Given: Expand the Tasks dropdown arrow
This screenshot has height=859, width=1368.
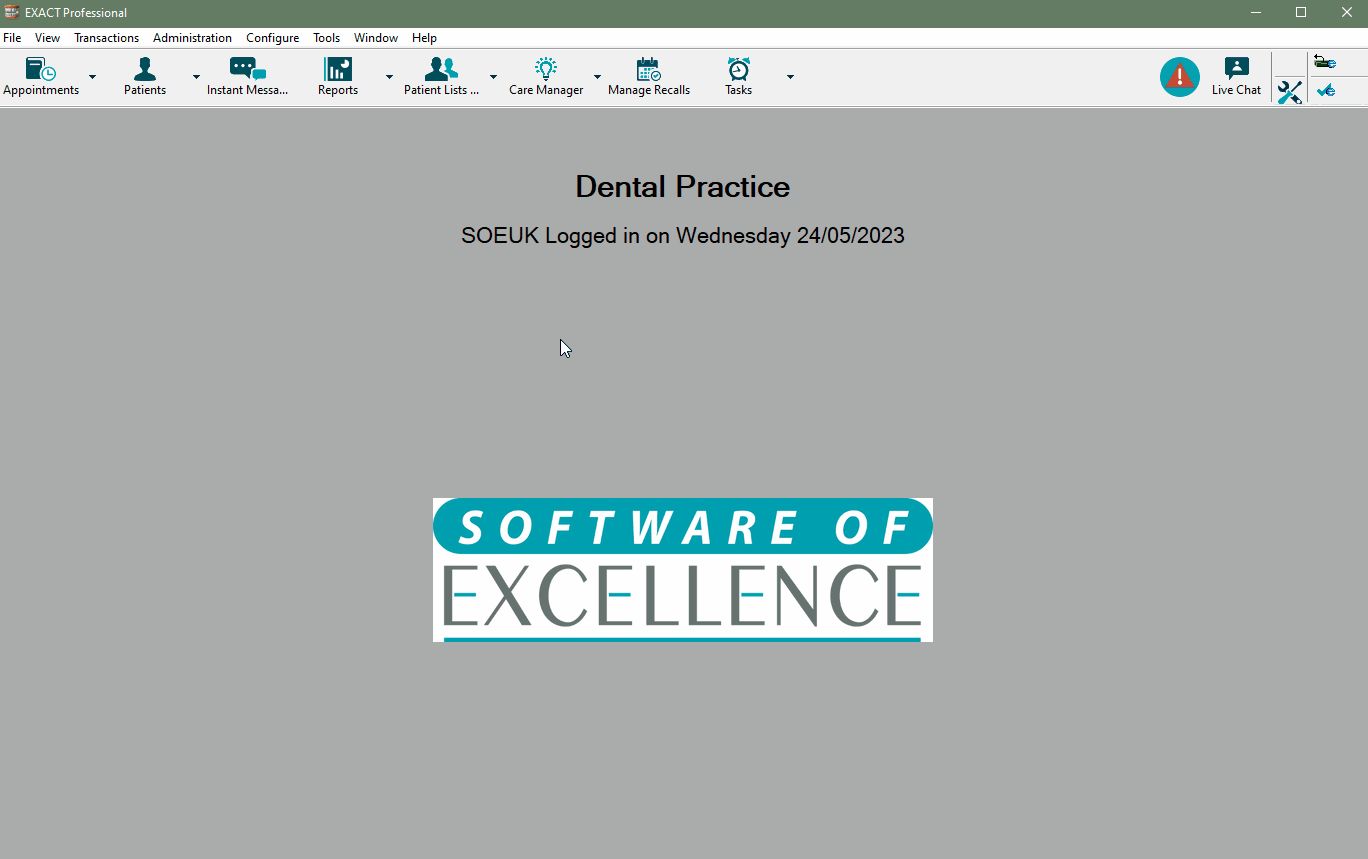Looking at the screenshot, I should click(x=790, y=77).
